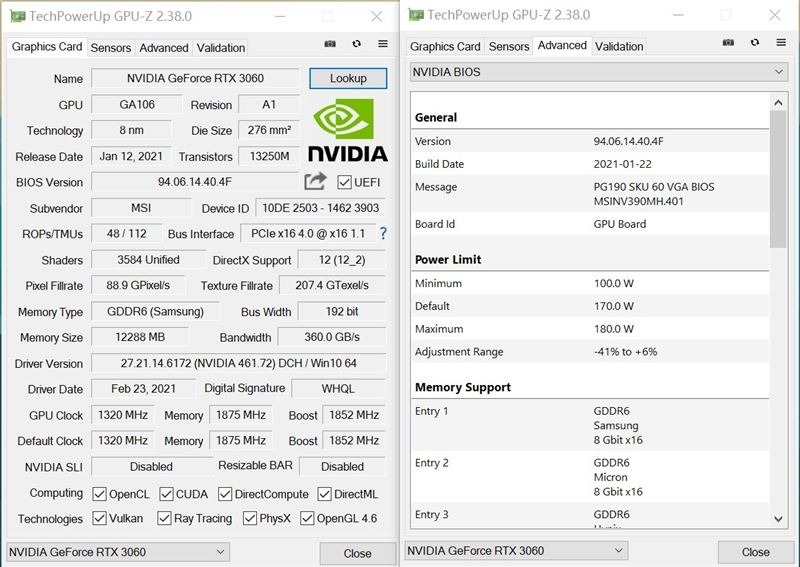This screenshot has width=800, height=567.
Task: Click the Pixel Fillrate 88.9 GPixel/s field
Action: (138, 285)
